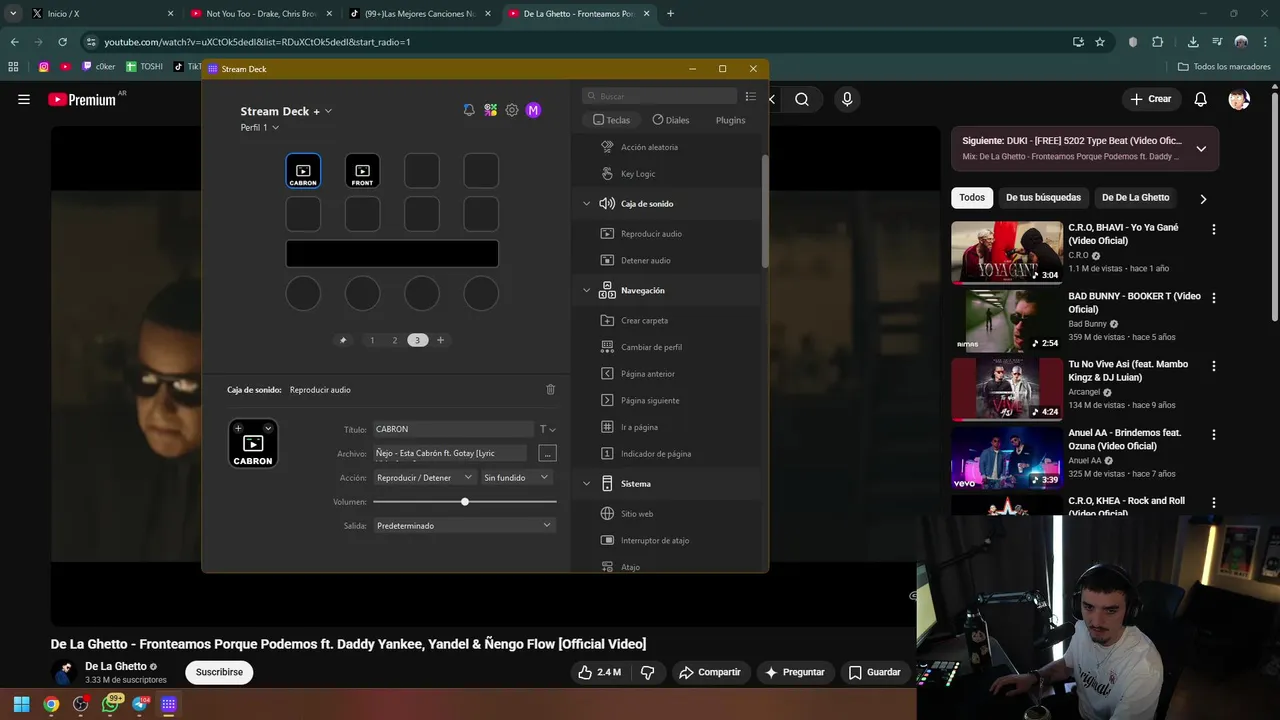Open Stream Deck settings gear
This screenshot has width=1280, height=720.
[512, 110]
